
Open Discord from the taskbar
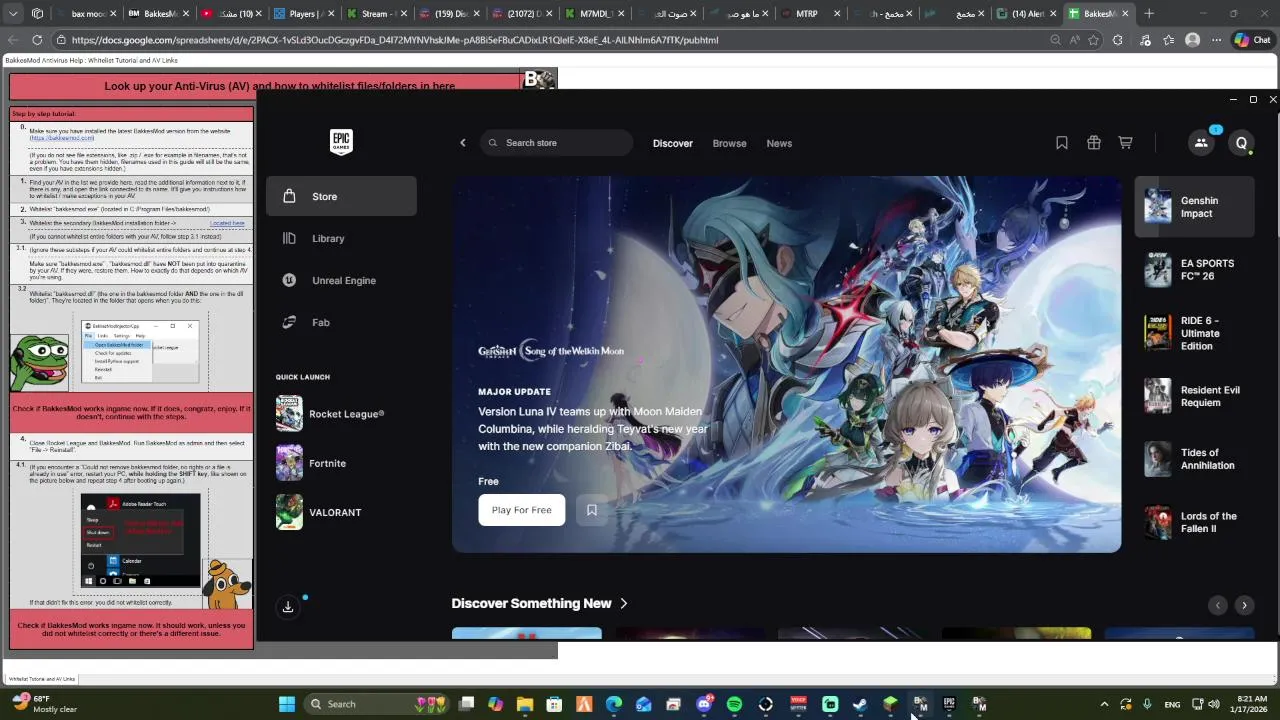pyautogui.click(x=704, y=704)
